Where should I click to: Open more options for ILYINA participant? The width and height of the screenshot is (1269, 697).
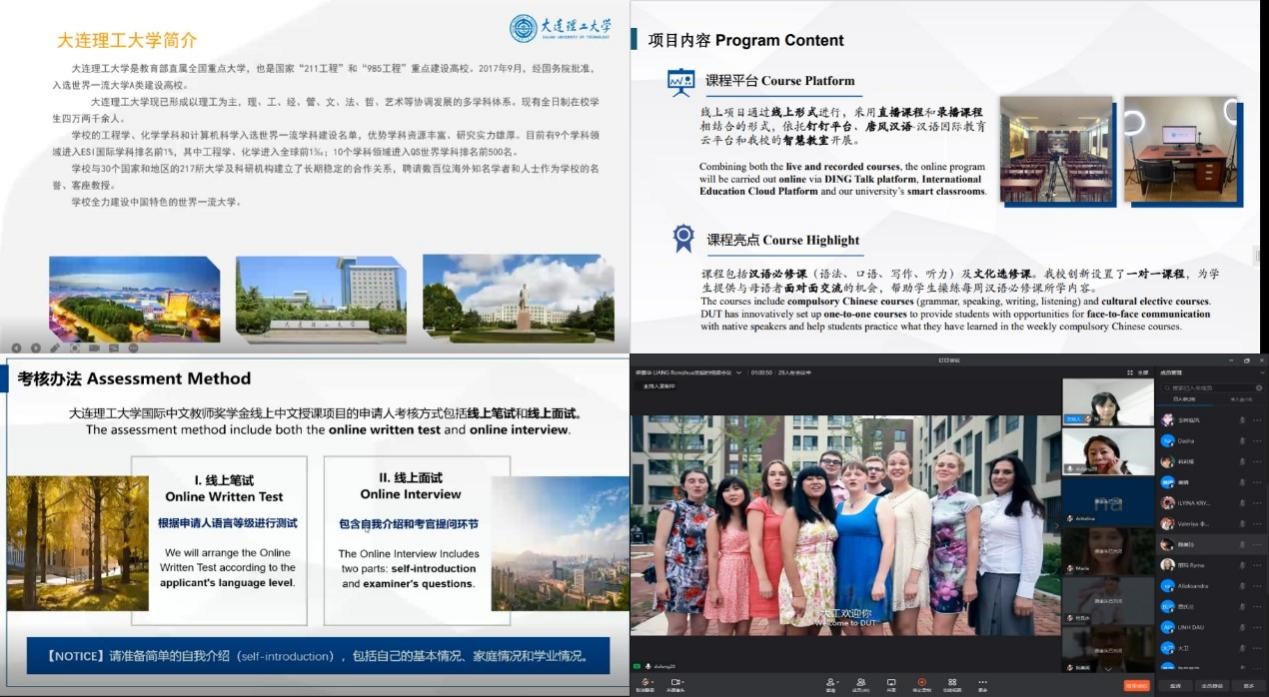[1257, 503]
